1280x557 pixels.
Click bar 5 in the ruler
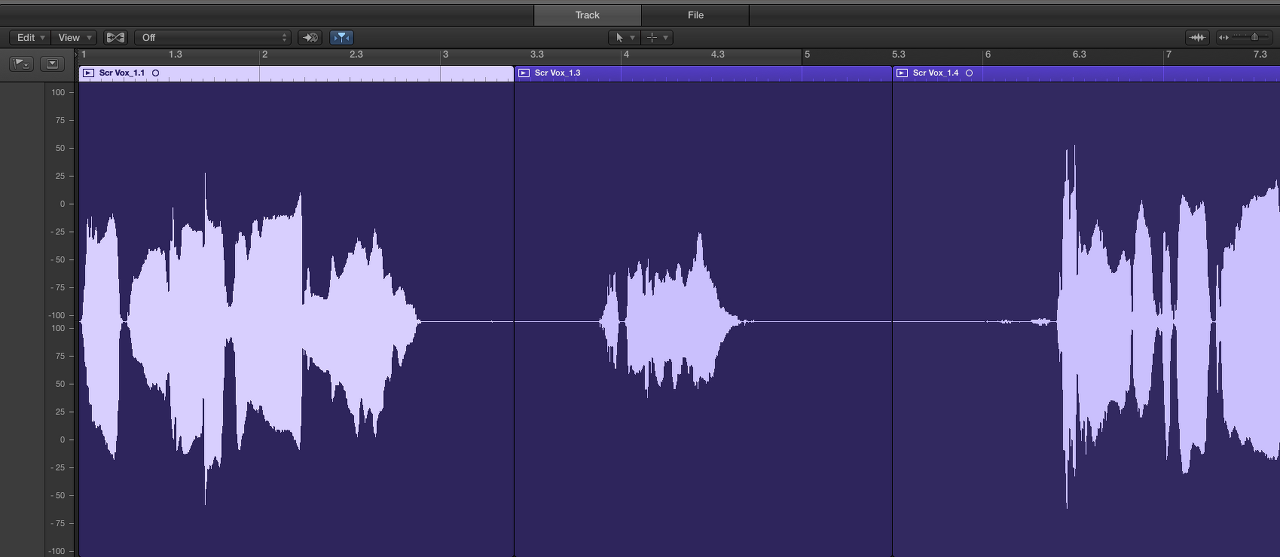(x=807, y=55)
